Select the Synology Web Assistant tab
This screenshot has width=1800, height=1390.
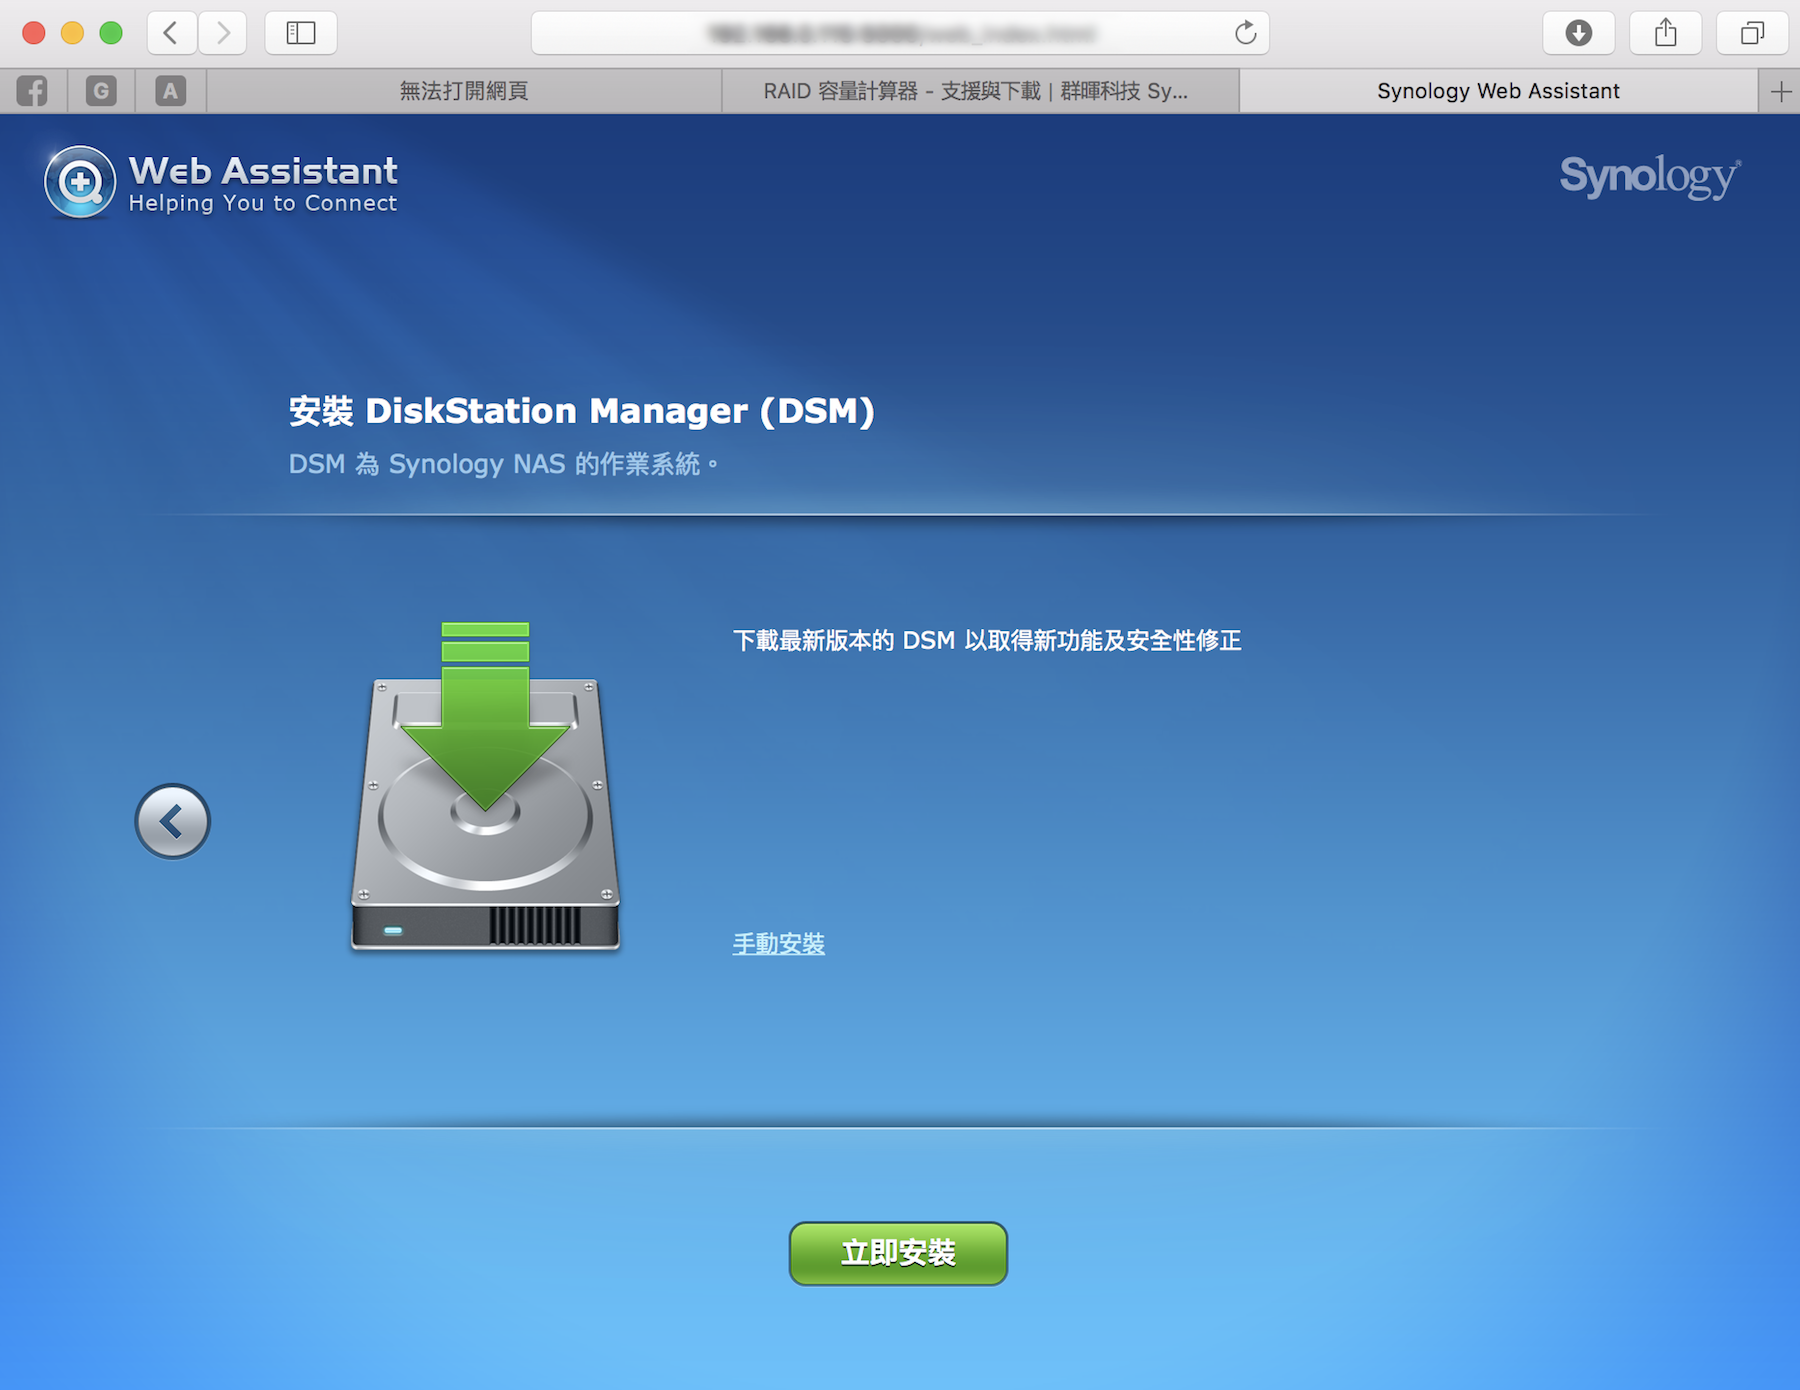pos(1497,91)
